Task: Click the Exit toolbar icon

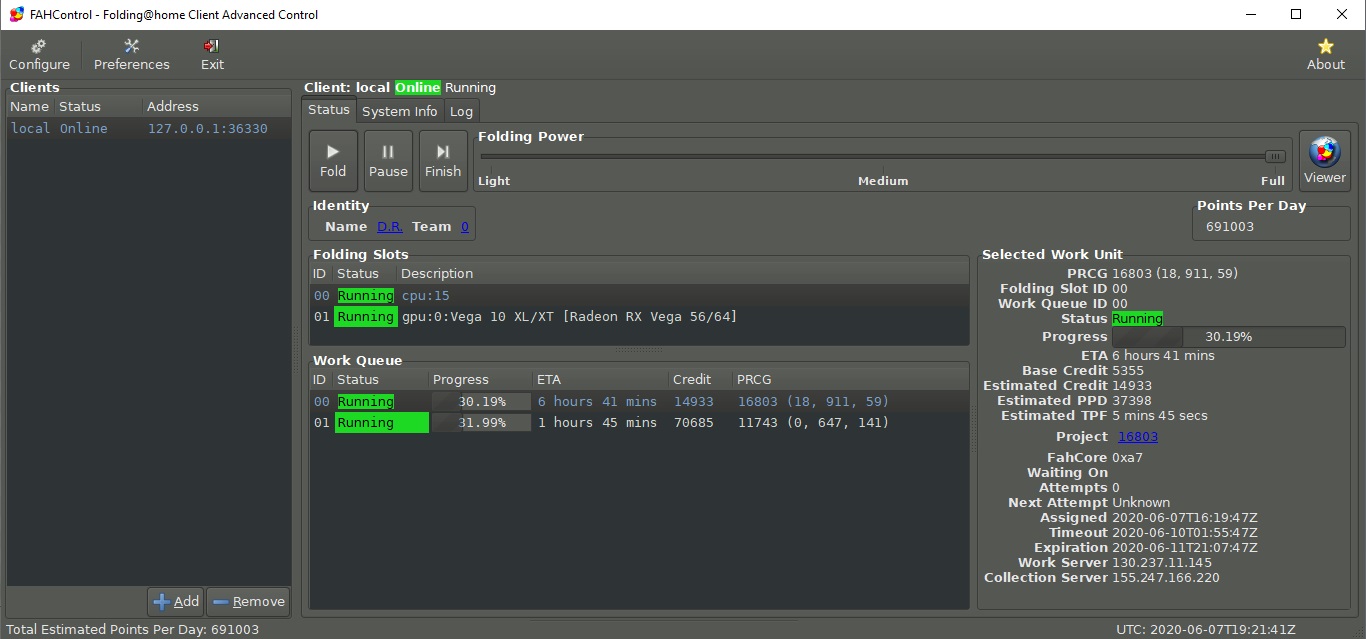Action: [x=212, y=55]
